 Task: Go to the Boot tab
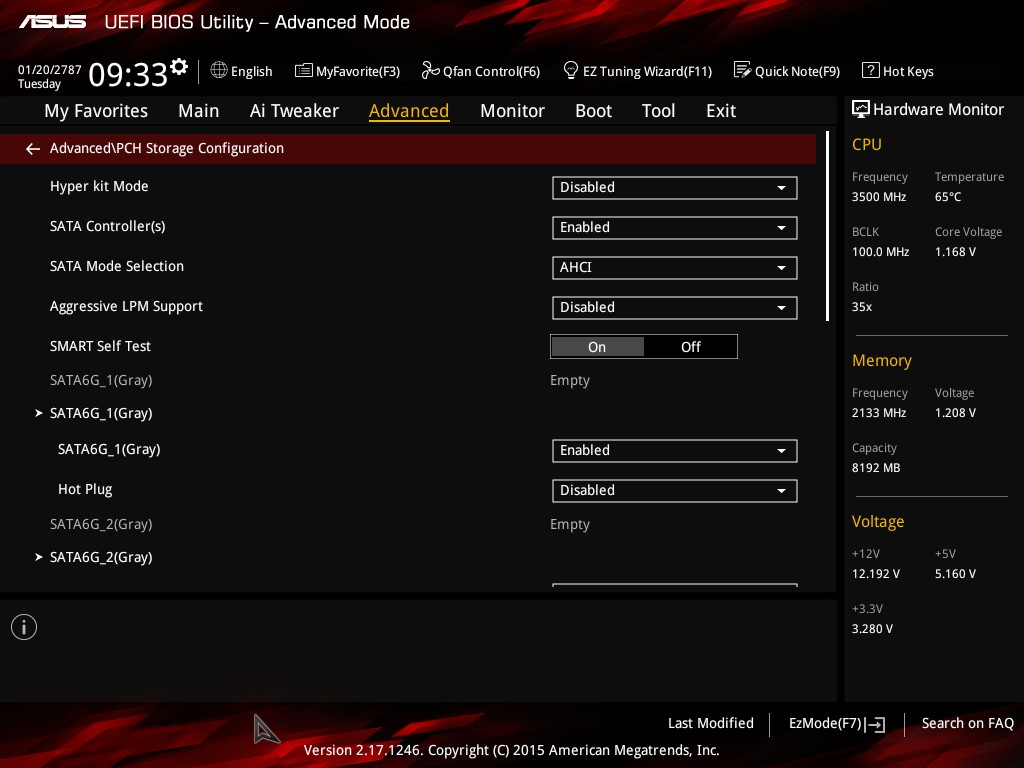coord(593,111)
